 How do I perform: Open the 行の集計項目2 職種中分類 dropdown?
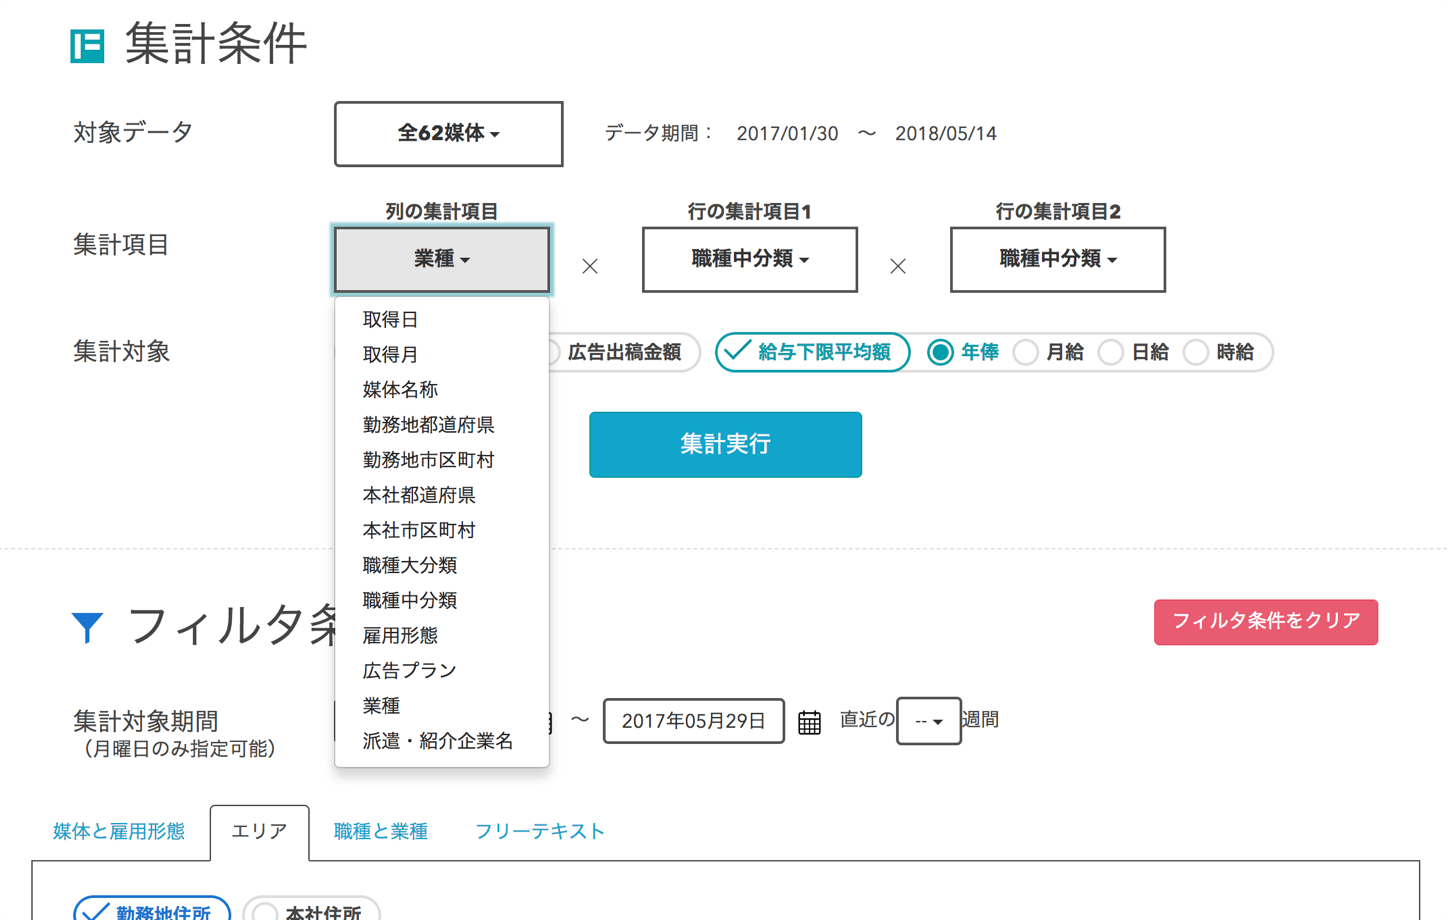[x=1058, y=260]
